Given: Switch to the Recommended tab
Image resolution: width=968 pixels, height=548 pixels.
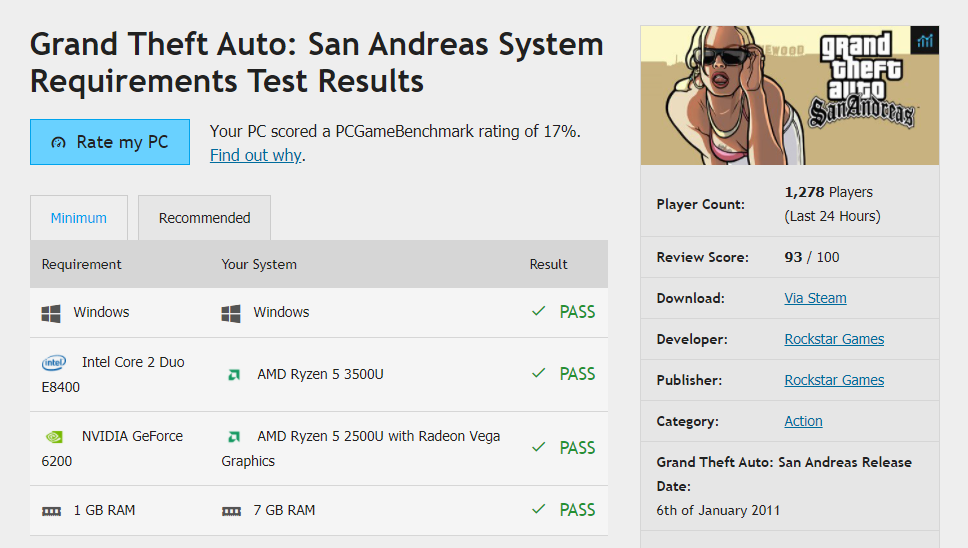Looking at the screenshot, I should pyautogui.click(x=204, y=218).
